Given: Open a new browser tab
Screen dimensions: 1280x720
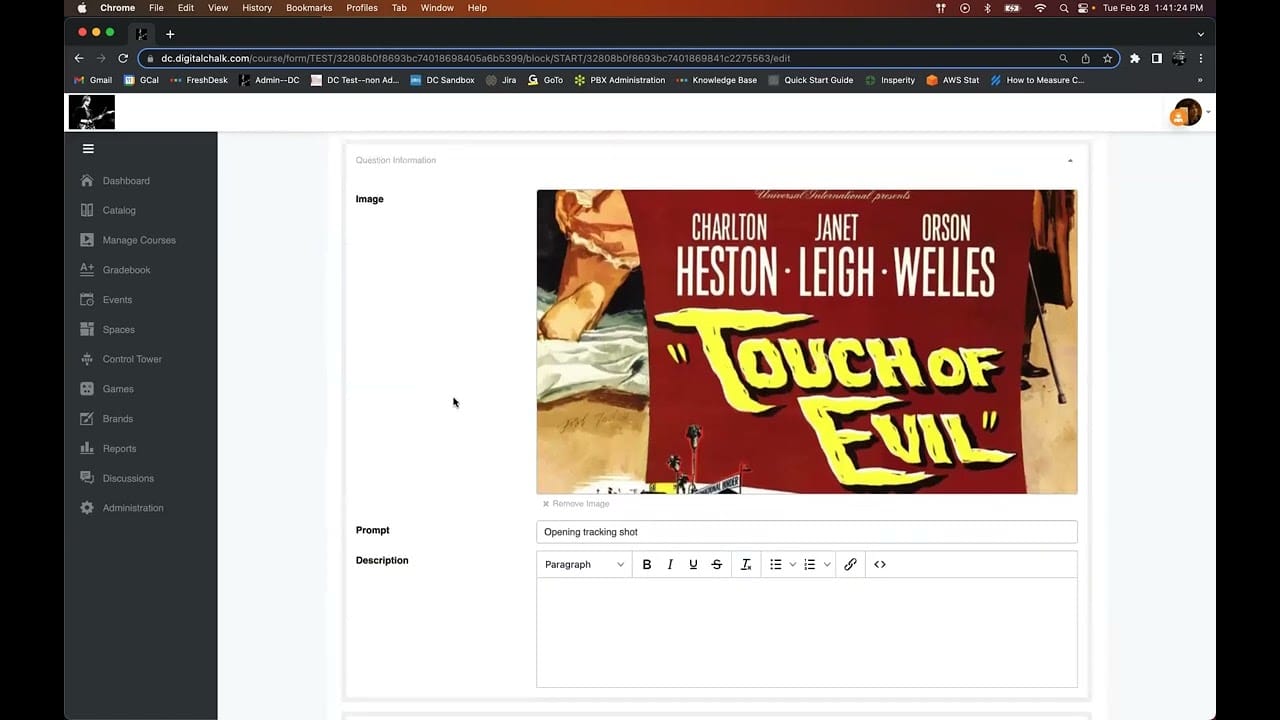Looking at the screenshot, I should pos(170,34).
